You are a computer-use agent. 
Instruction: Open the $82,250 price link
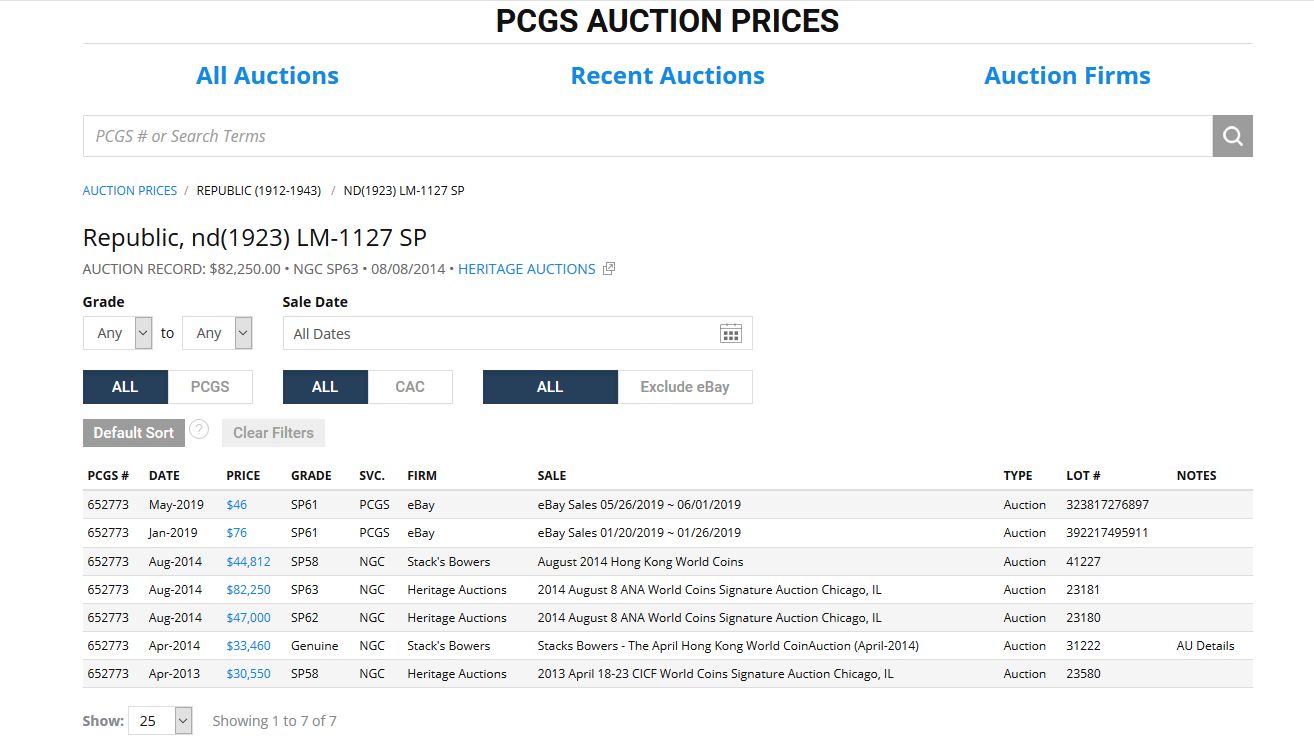tap(248, 590)
